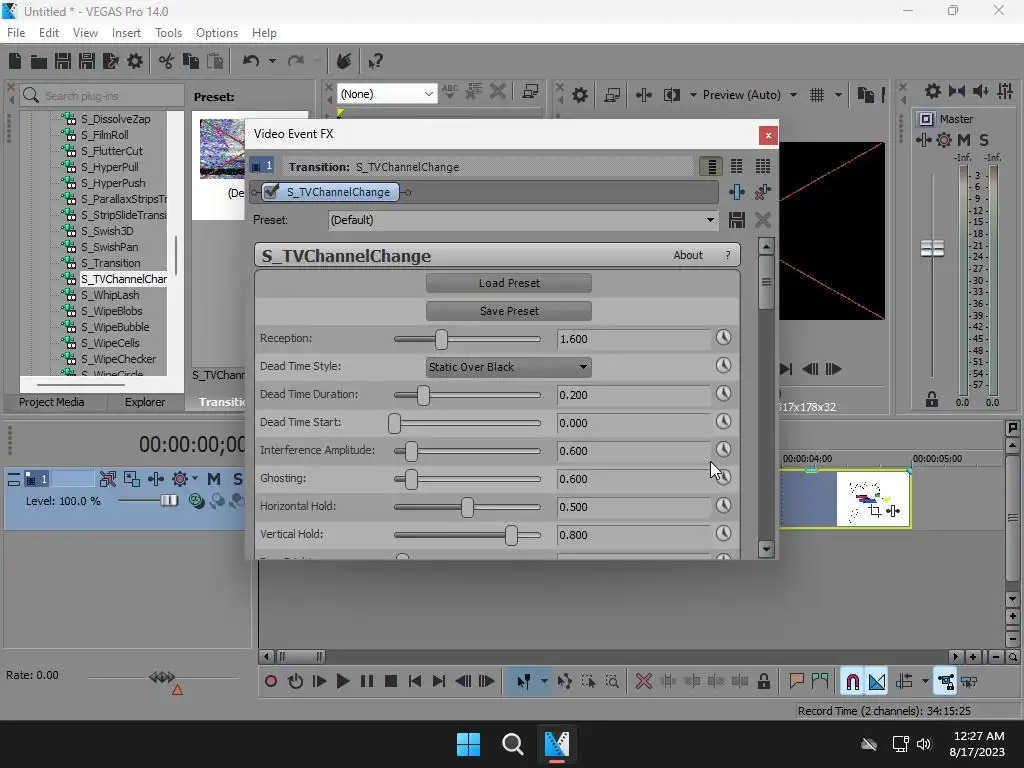Toggle track Solo S button

pyautogui.click(x=238, y=479)
